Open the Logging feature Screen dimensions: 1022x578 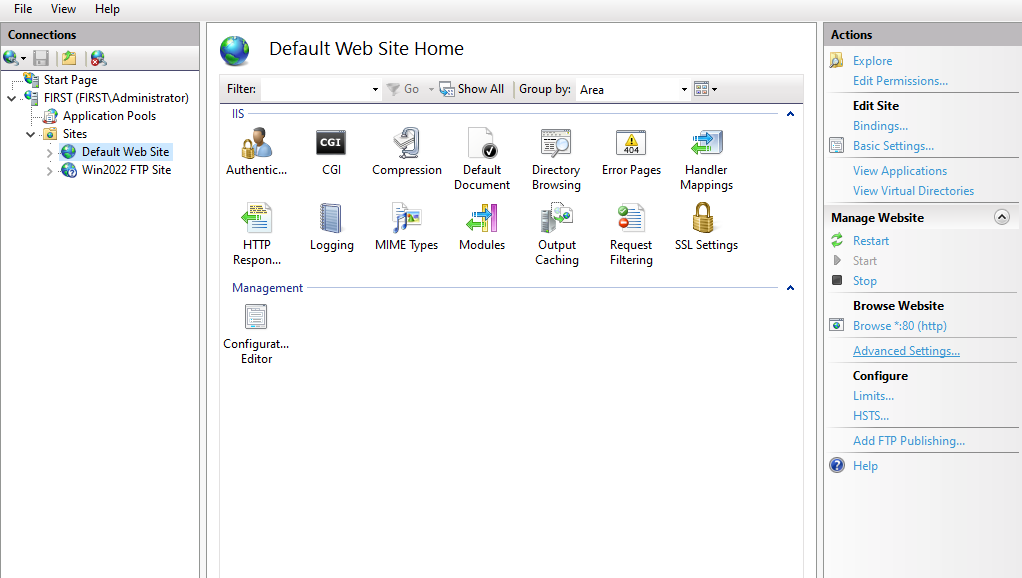pyautogui.click(x=331, y=227)
